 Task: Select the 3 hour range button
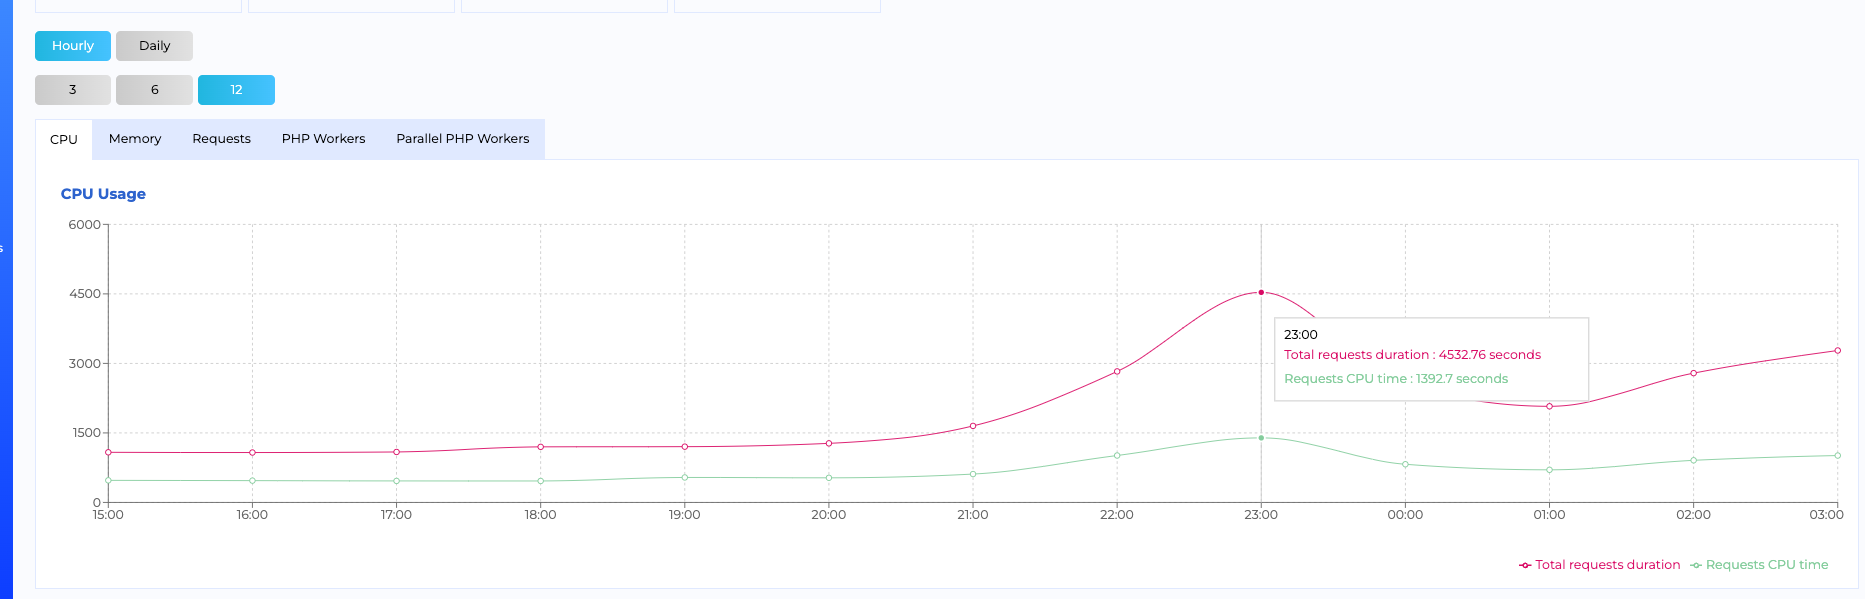(x=73, y=90)
